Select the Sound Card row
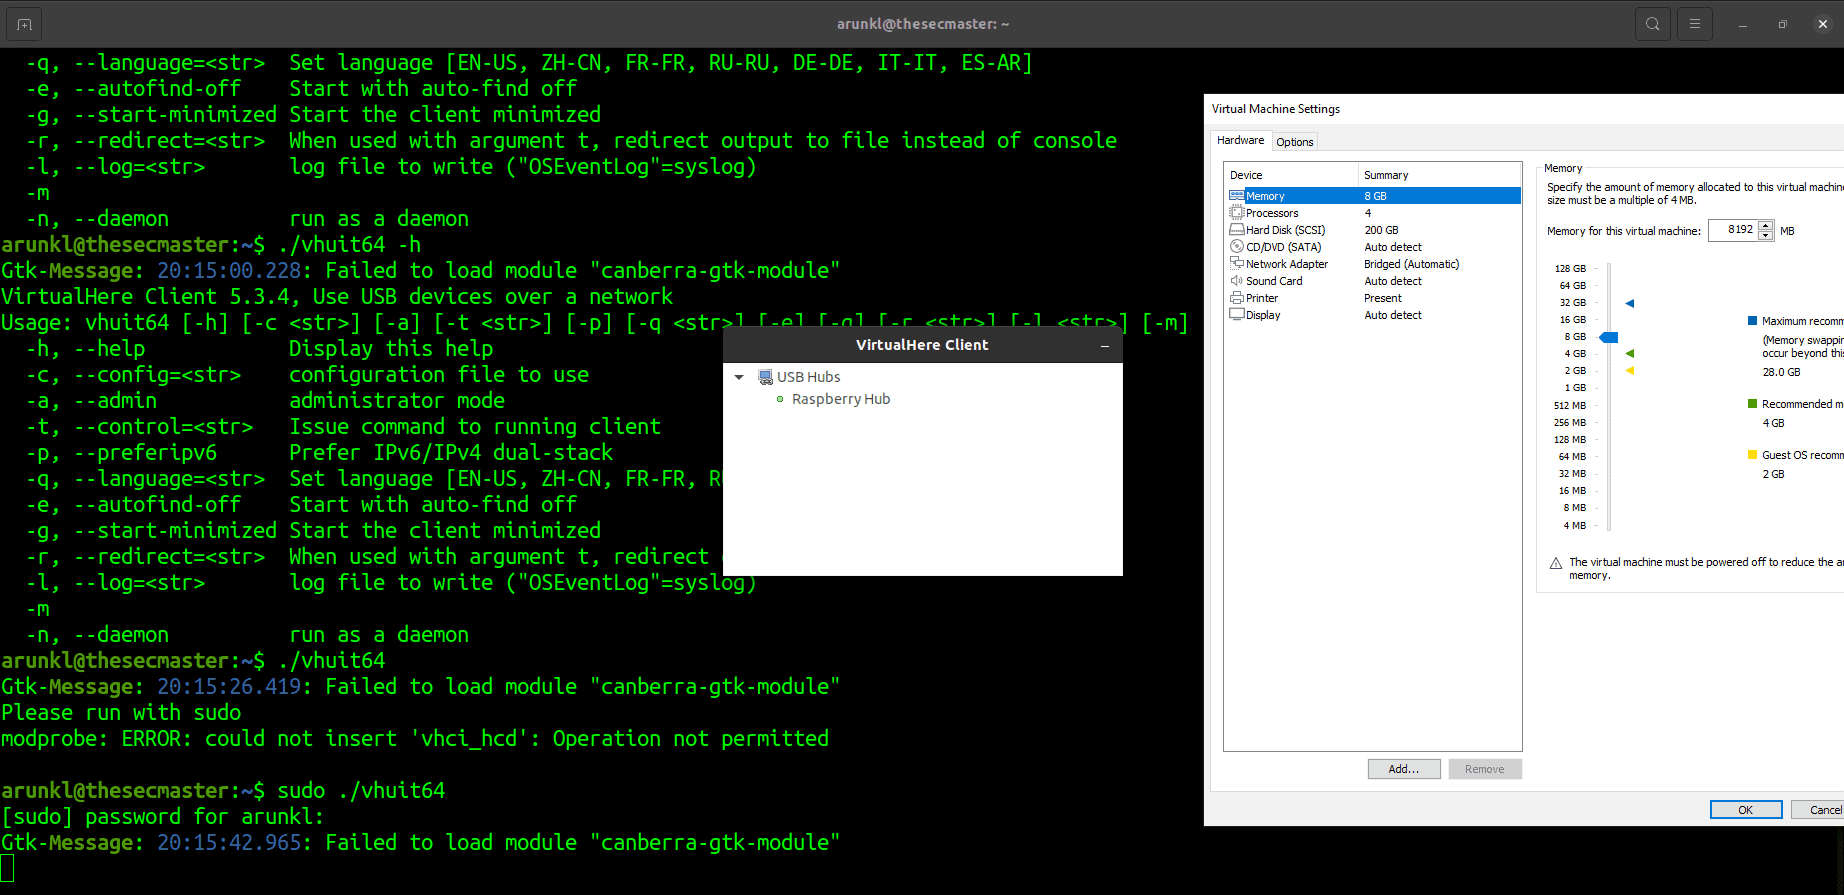Screen dimensions: 1844x895 pyautogui.click(x=1373, y=281)
